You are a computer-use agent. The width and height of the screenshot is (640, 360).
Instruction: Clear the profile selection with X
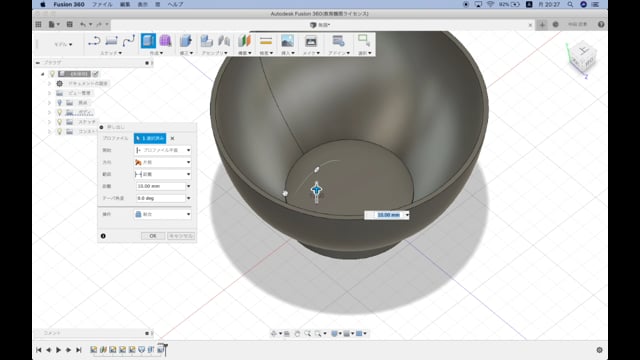click(x=172, y=138)
